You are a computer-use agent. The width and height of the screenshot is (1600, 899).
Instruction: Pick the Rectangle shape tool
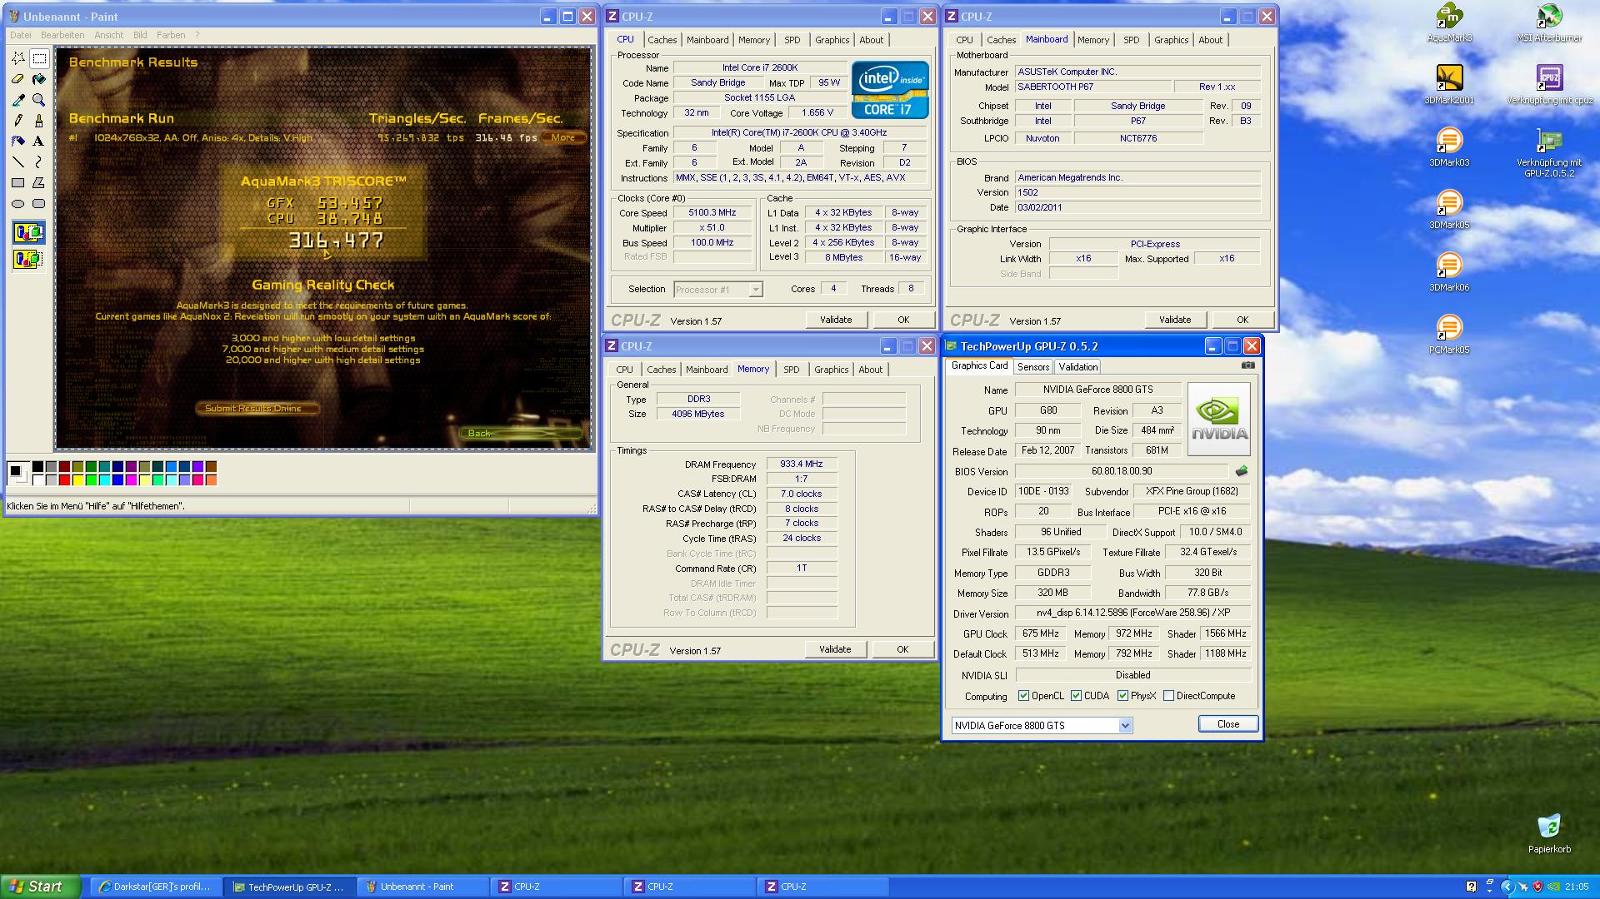pos(18,183)
